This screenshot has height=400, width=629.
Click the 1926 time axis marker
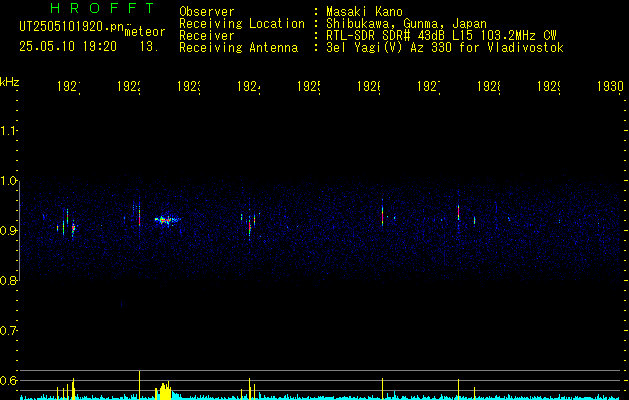coord(369,86)
